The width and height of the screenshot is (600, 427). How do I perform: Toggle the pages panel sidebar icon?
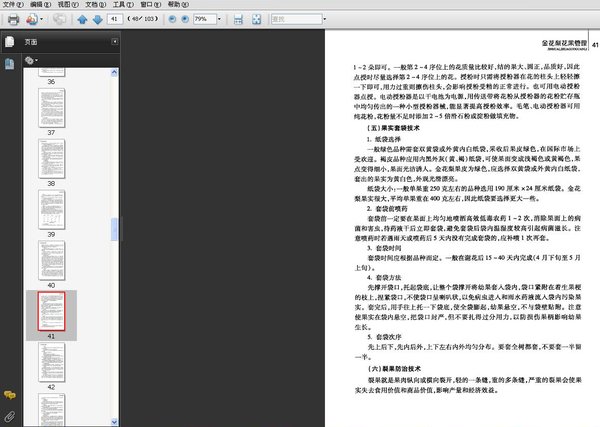point(9,42)
